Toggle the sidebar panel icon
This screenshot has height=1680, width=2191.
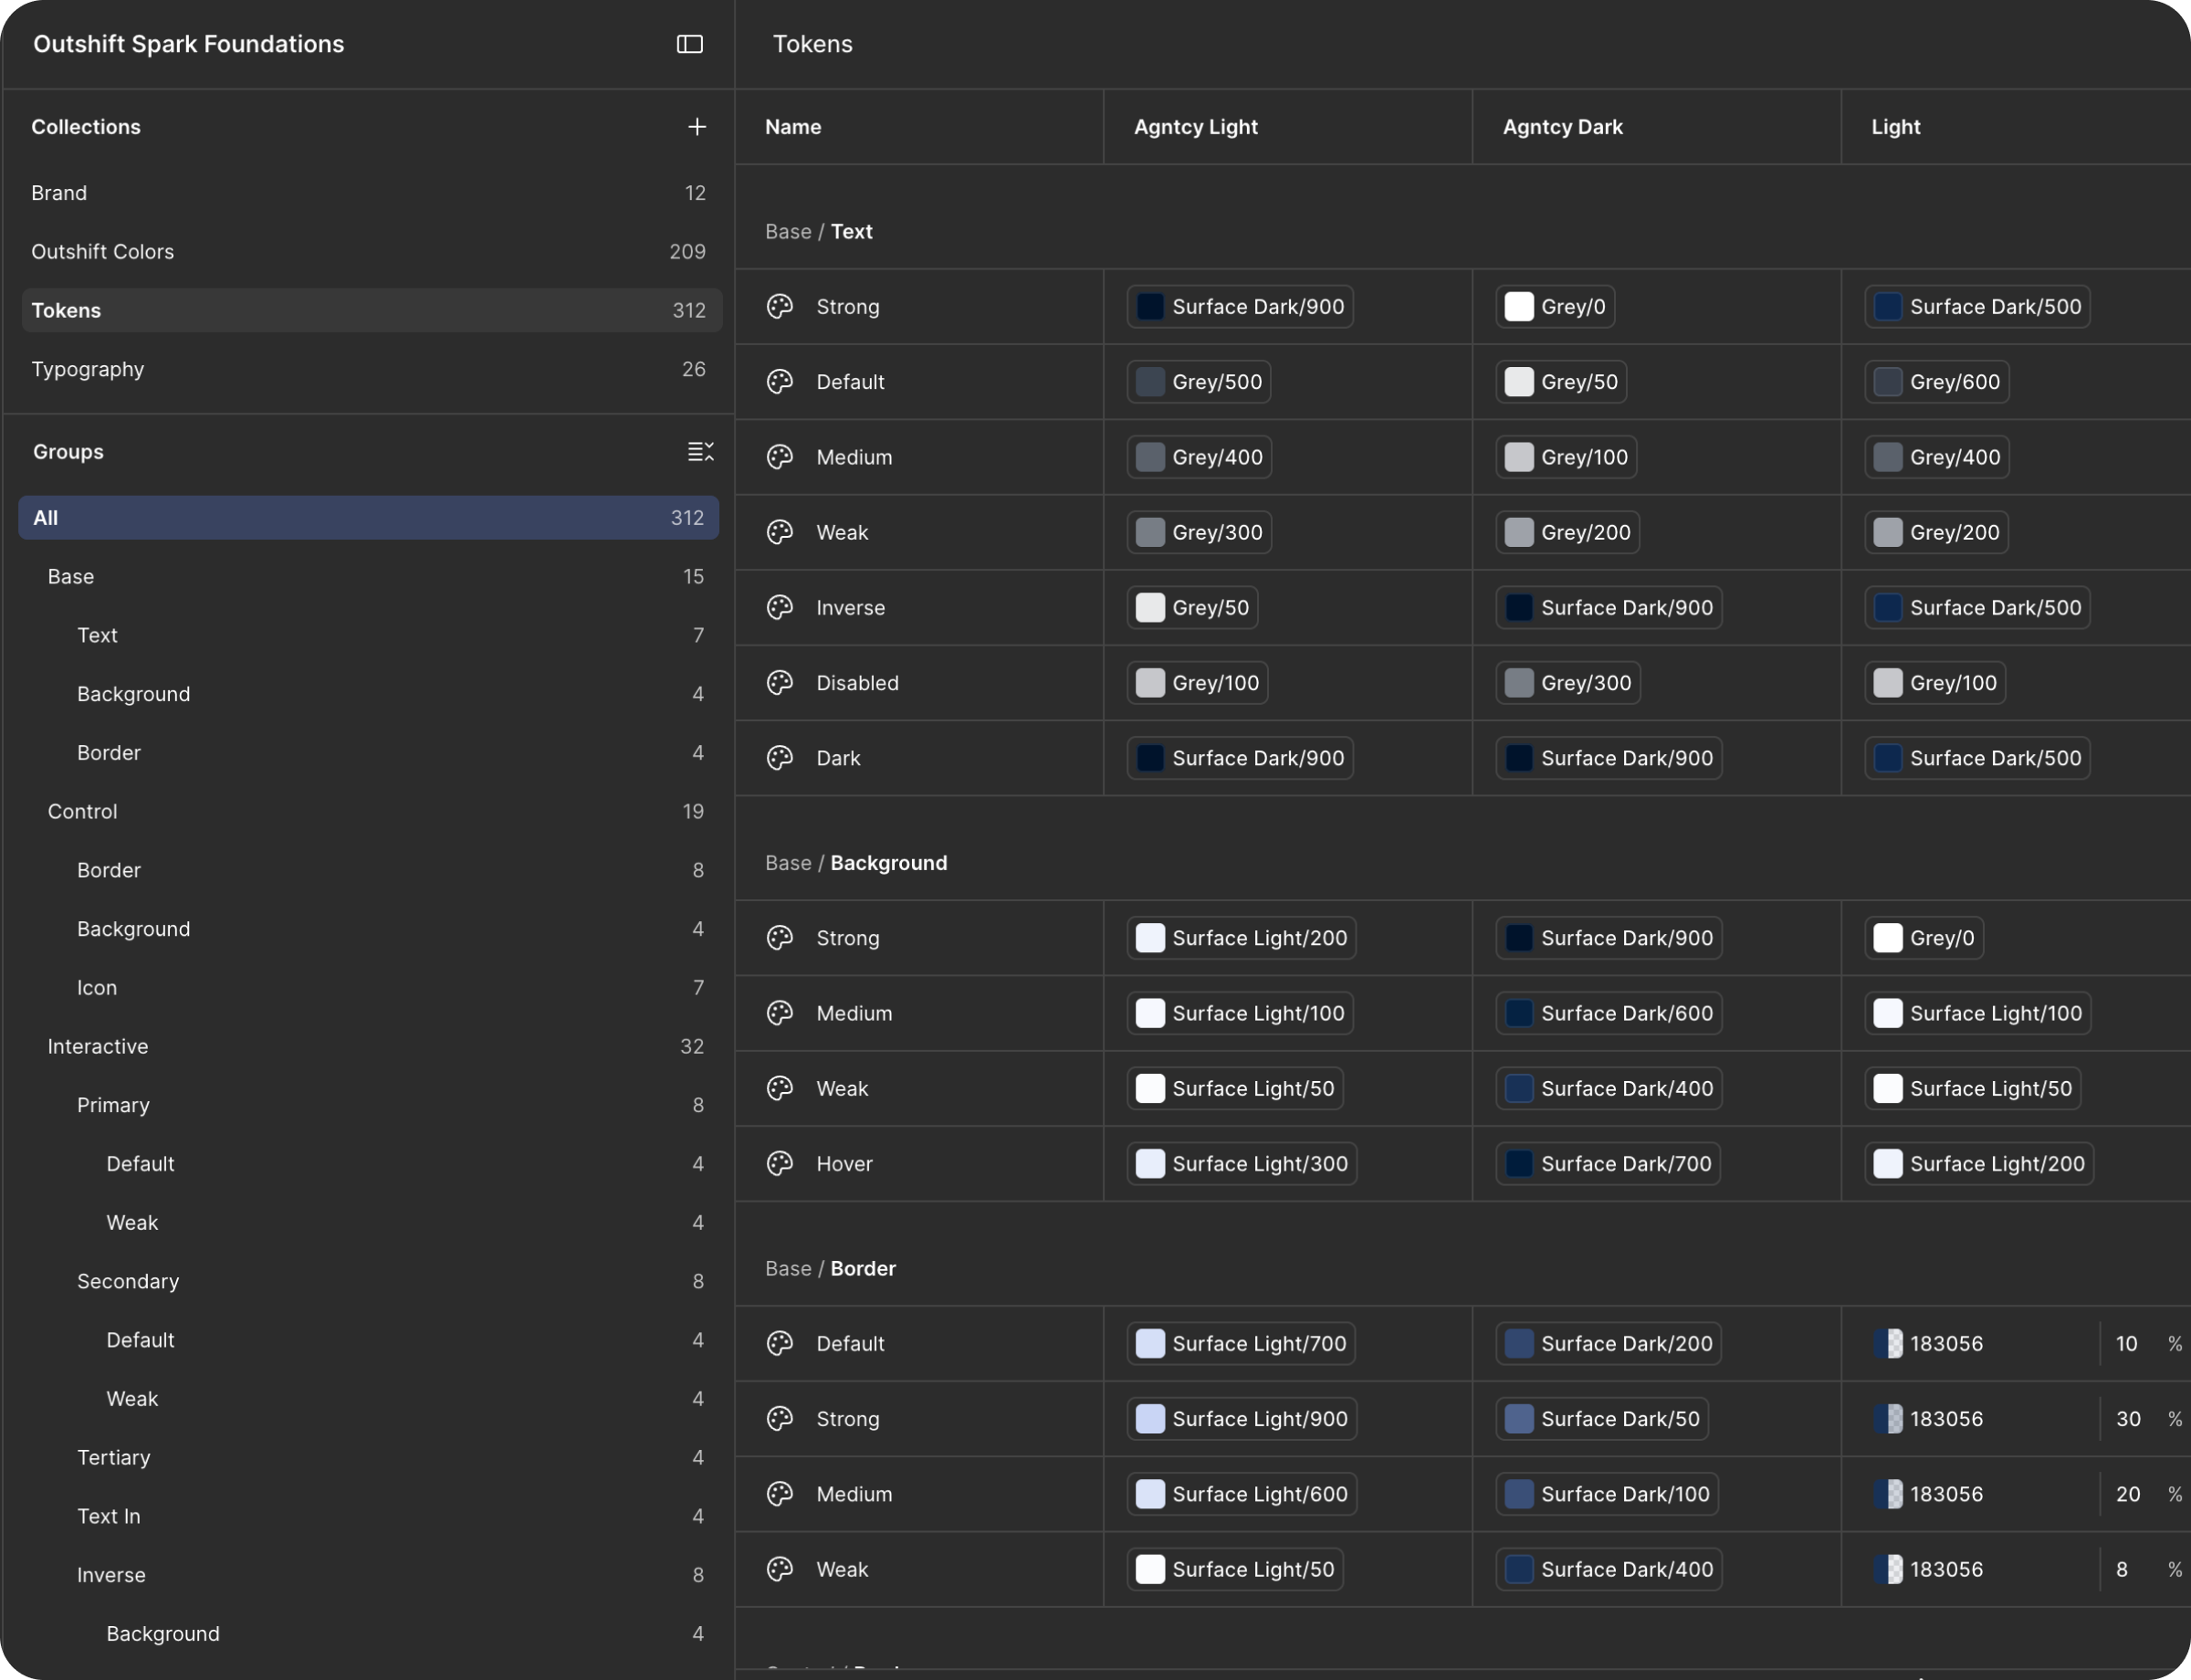pyautogui.click(x=689, y=44)
